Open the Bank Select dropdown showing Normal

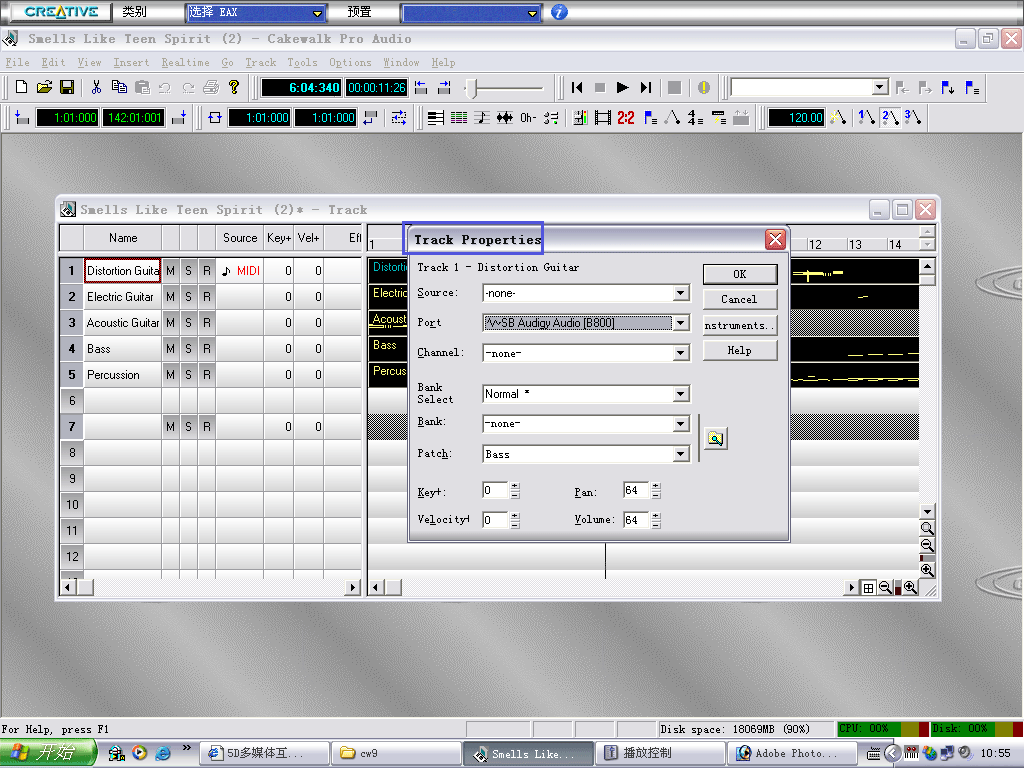[x=680, y=394]
